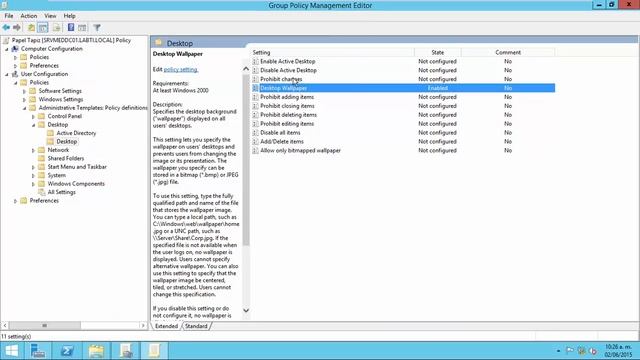Image resolution: width=640 pixels, height=360 pixels.
Task: Expand the Control Panel node
Action: tap(33, 116)
